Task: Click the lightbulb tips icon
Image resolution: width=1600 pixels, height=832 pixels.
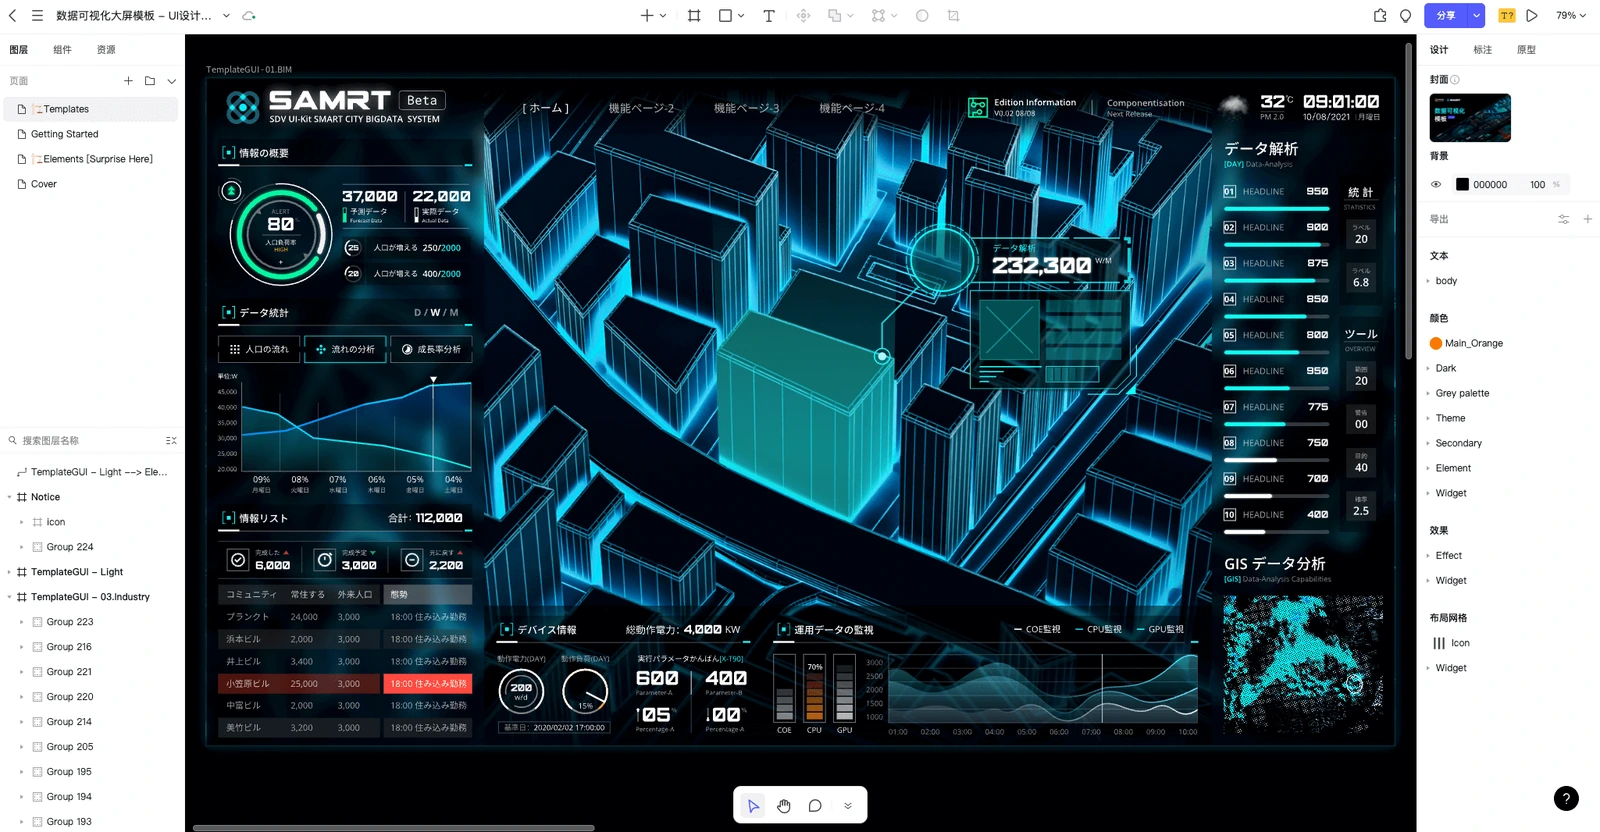Action: (1405, 16)
